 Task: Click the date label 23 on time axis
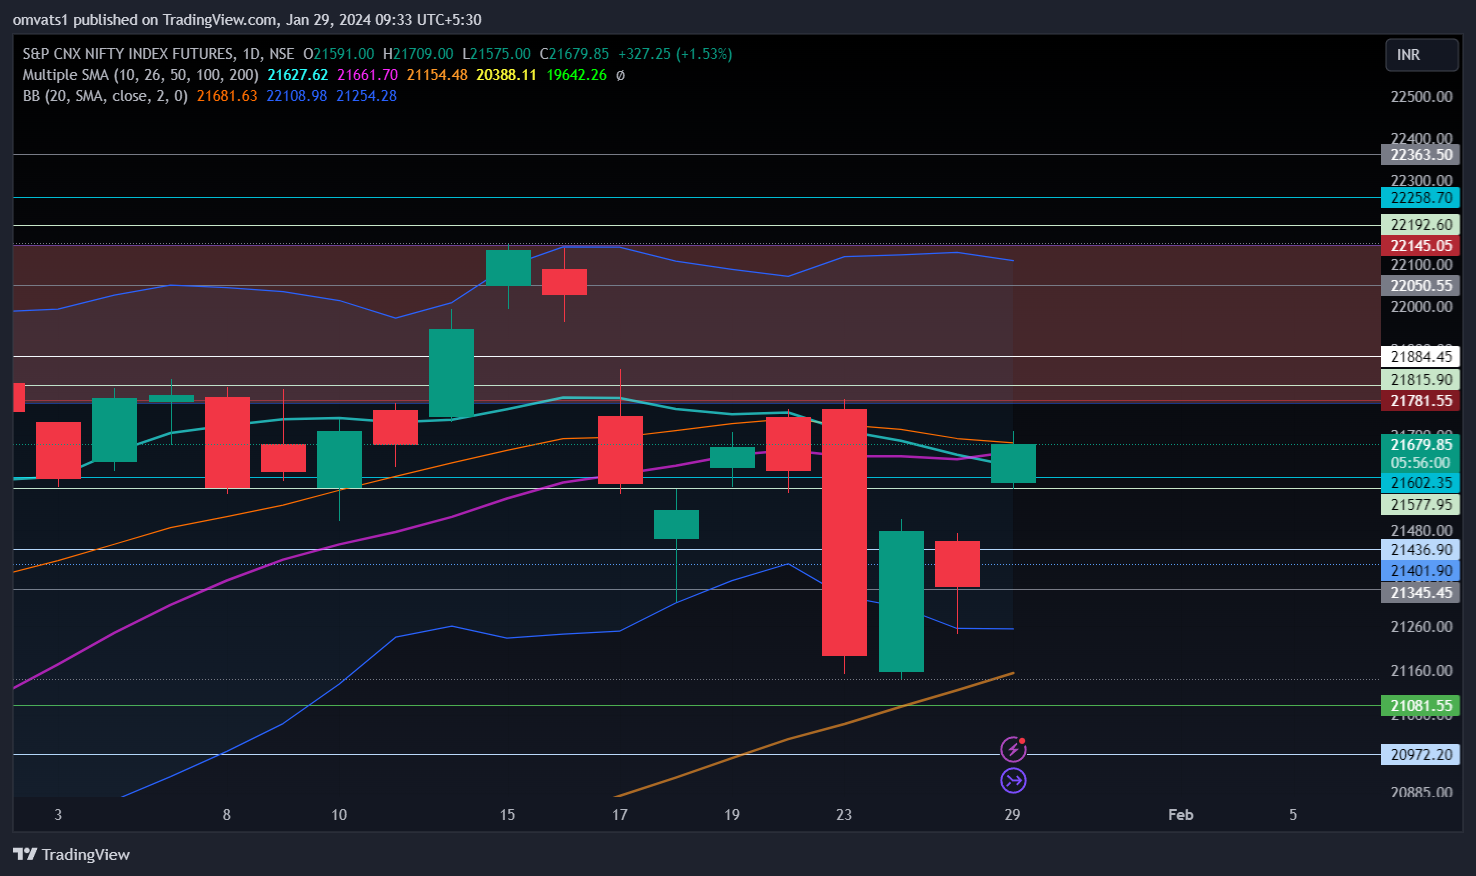(x=844, y=815)
